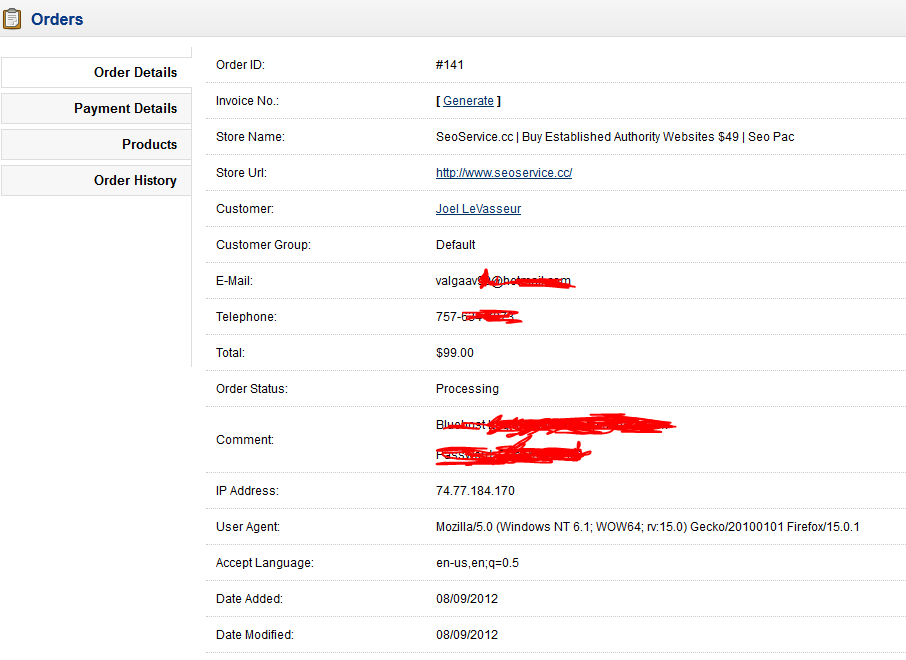The width and height of the screenshot is (906, 660).
Task: Click the IP address 74.77.184.170
Action: point(475,491)
